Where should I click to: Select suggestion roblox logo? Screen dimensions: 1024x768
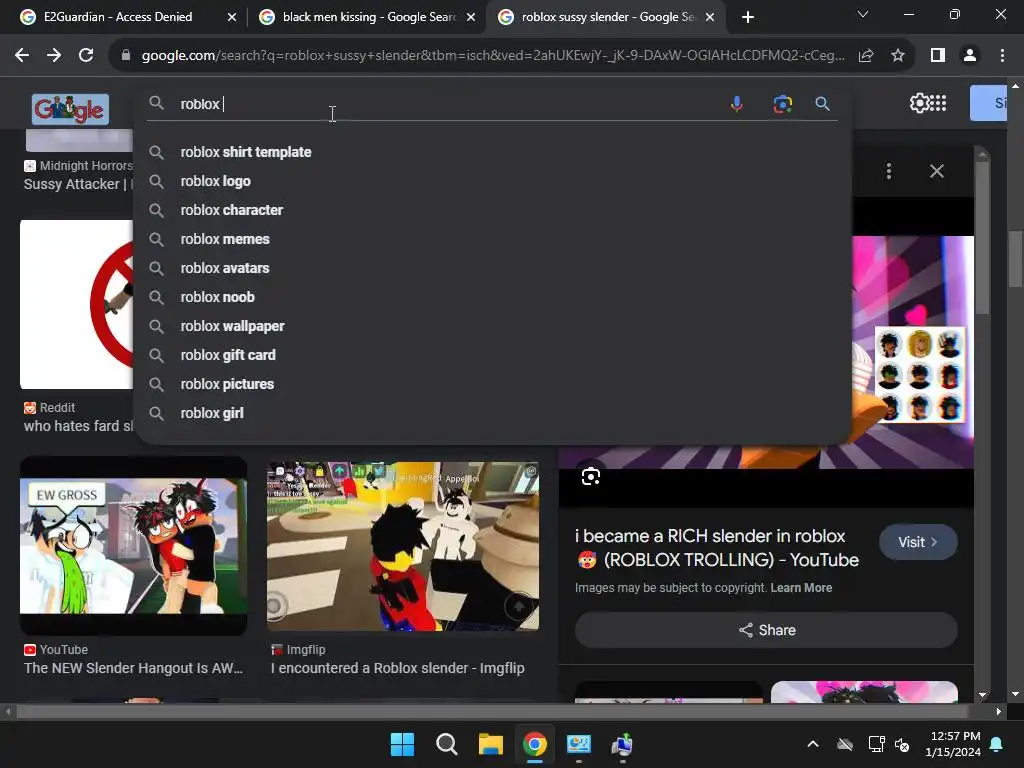(493, 181)
